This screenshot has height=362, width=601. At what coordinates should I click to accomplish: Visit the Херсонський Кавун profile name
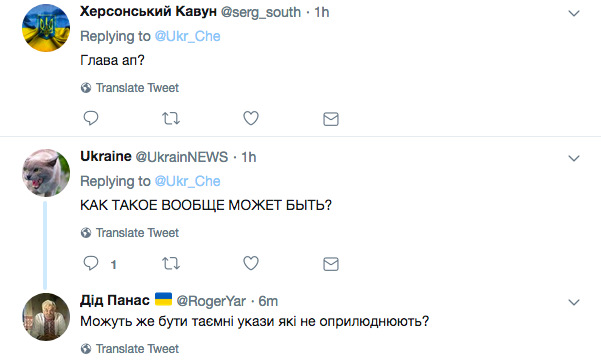(x=148, y=12)
